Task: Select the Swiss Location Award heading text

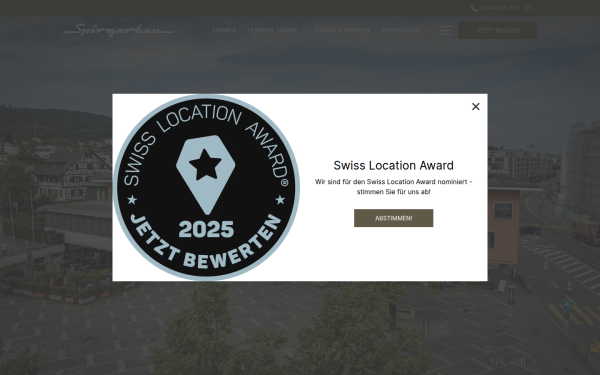Action: coord(393,165)
